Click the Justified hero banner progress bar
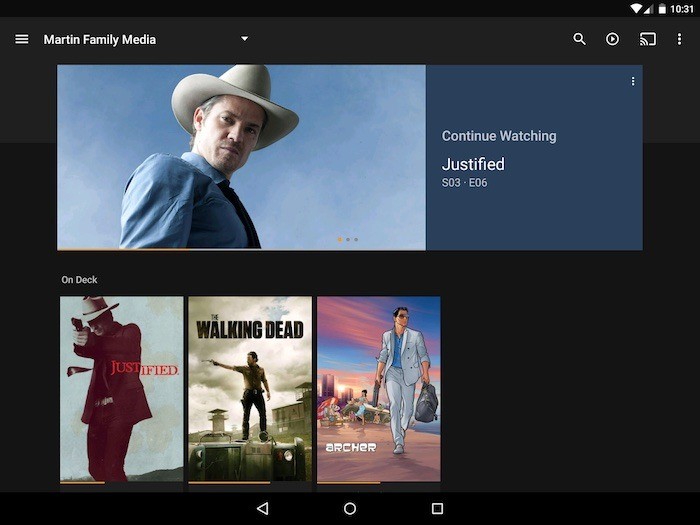The height and width of the screenshot is (525, 700). point(242,250)
